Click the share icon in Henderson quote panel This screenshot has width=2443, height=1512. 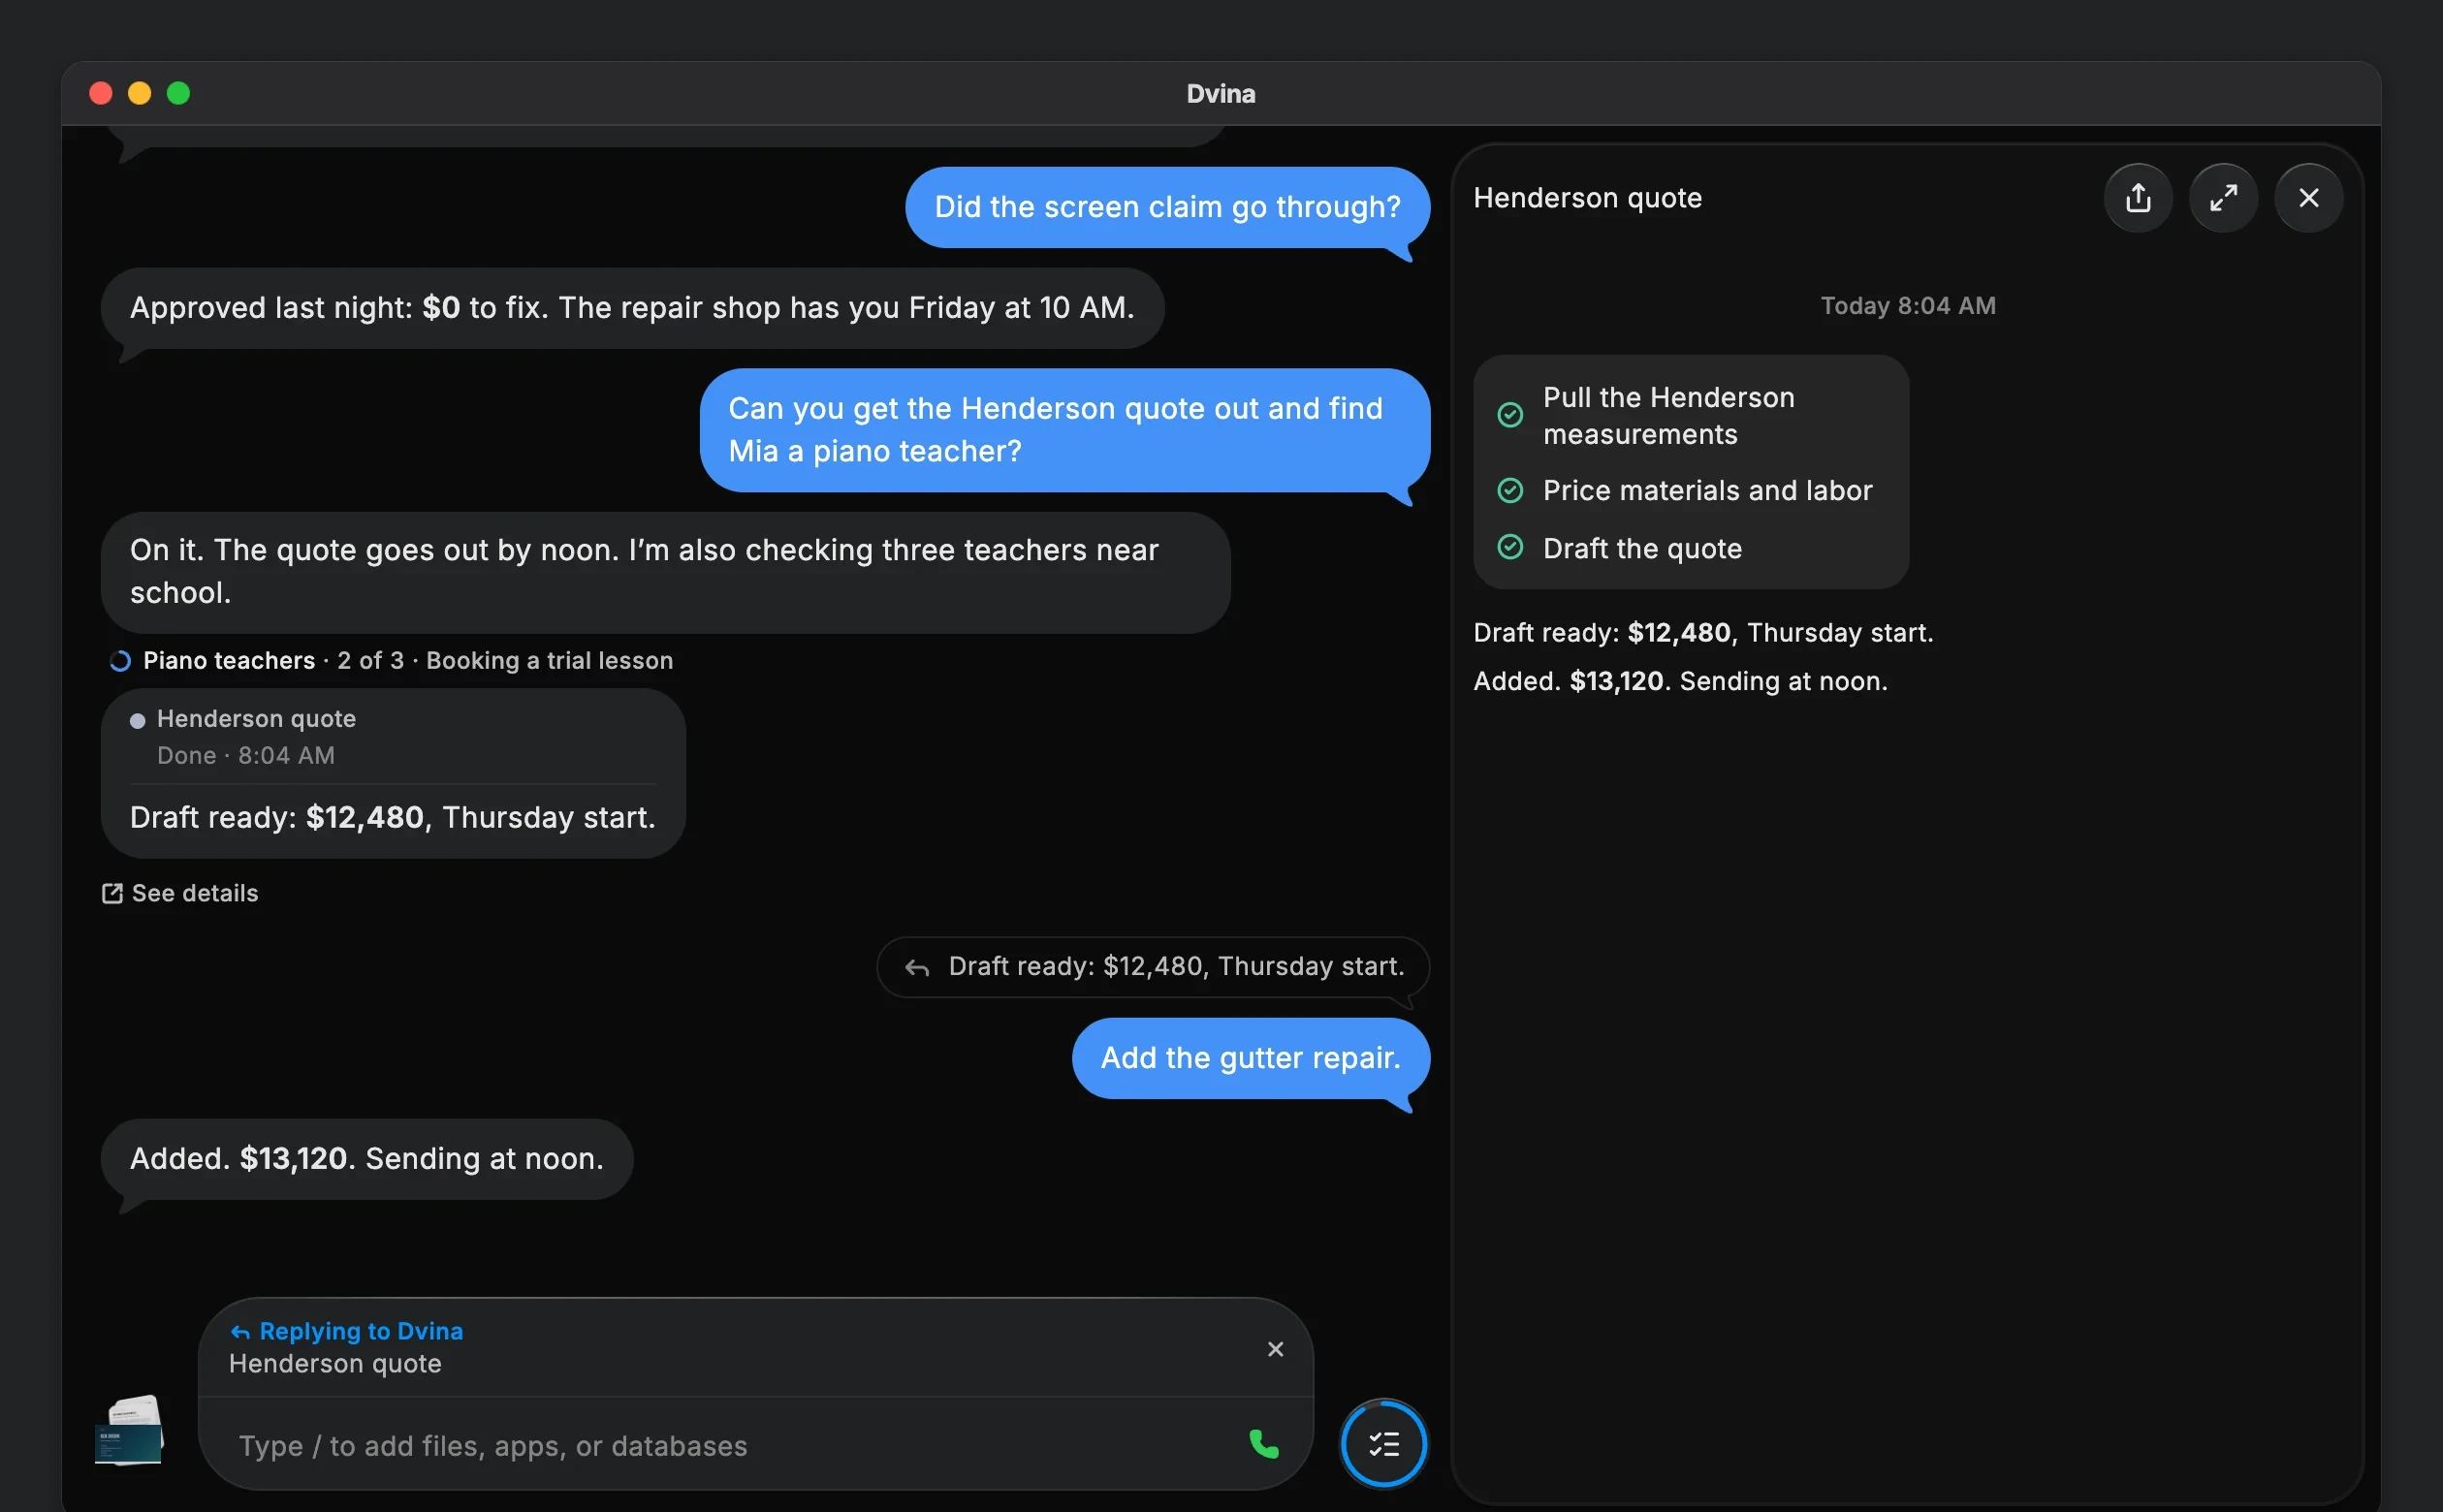[x=2137, y=198]
